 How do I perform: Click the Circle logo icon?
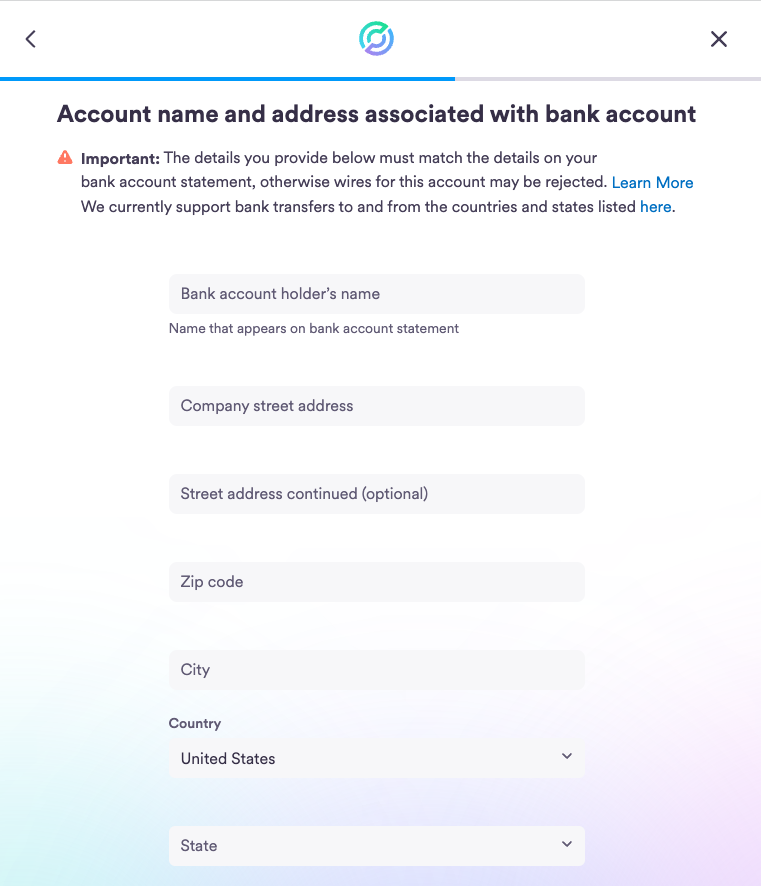(376, 38)
